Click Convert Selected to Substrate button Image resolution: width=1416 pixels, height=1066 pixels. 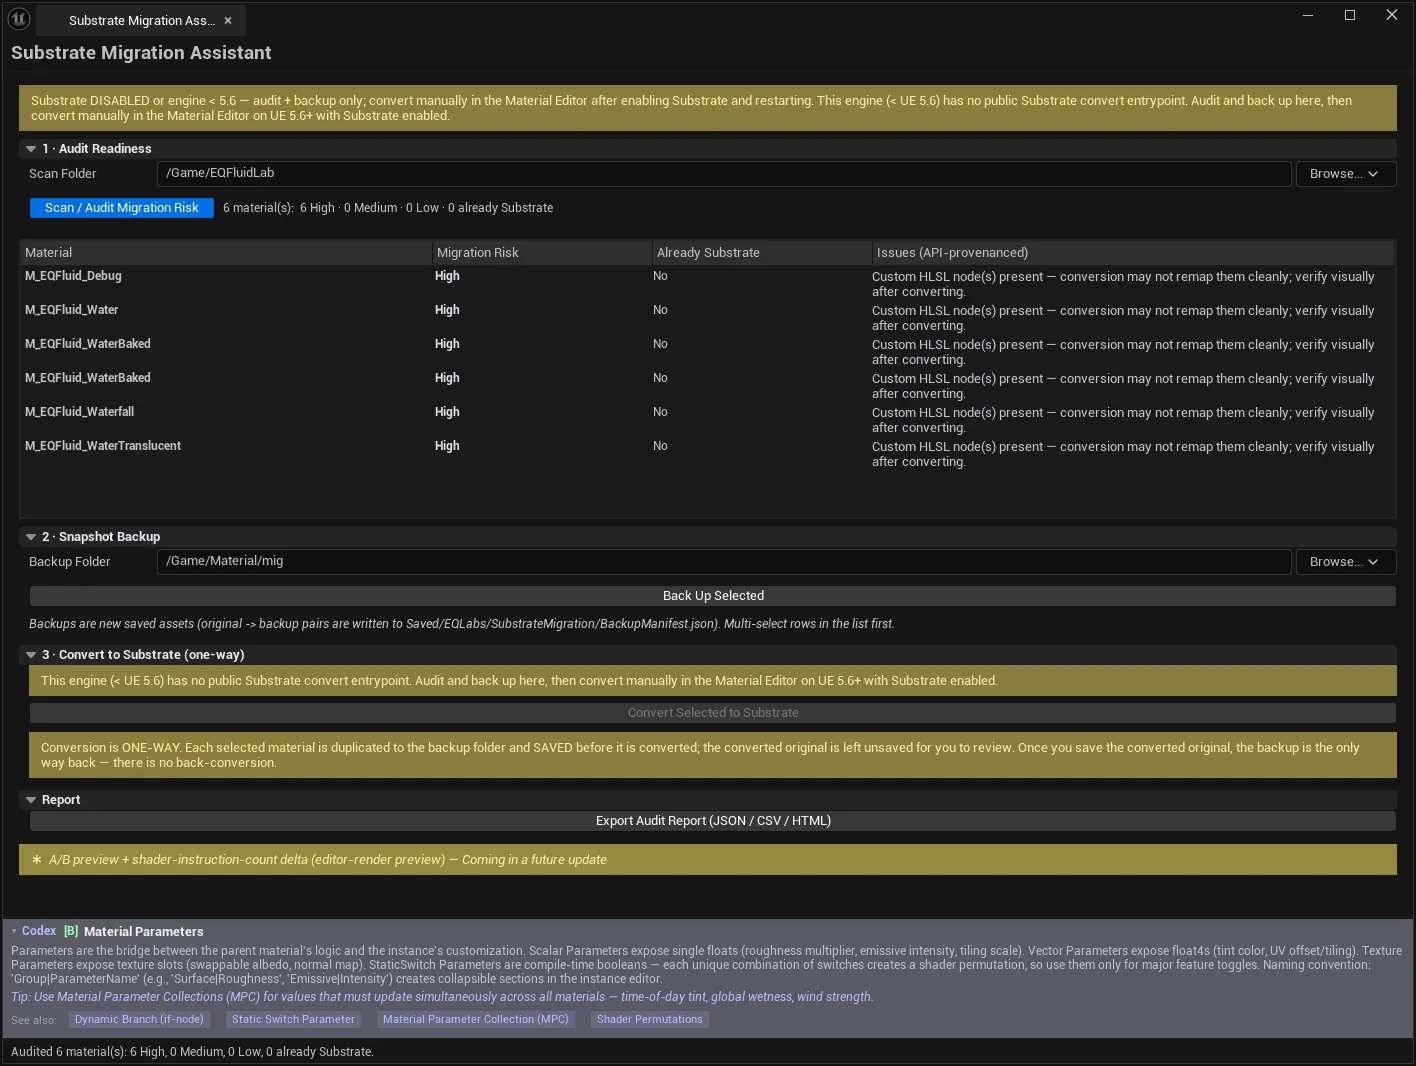click(x=713, y=713)
